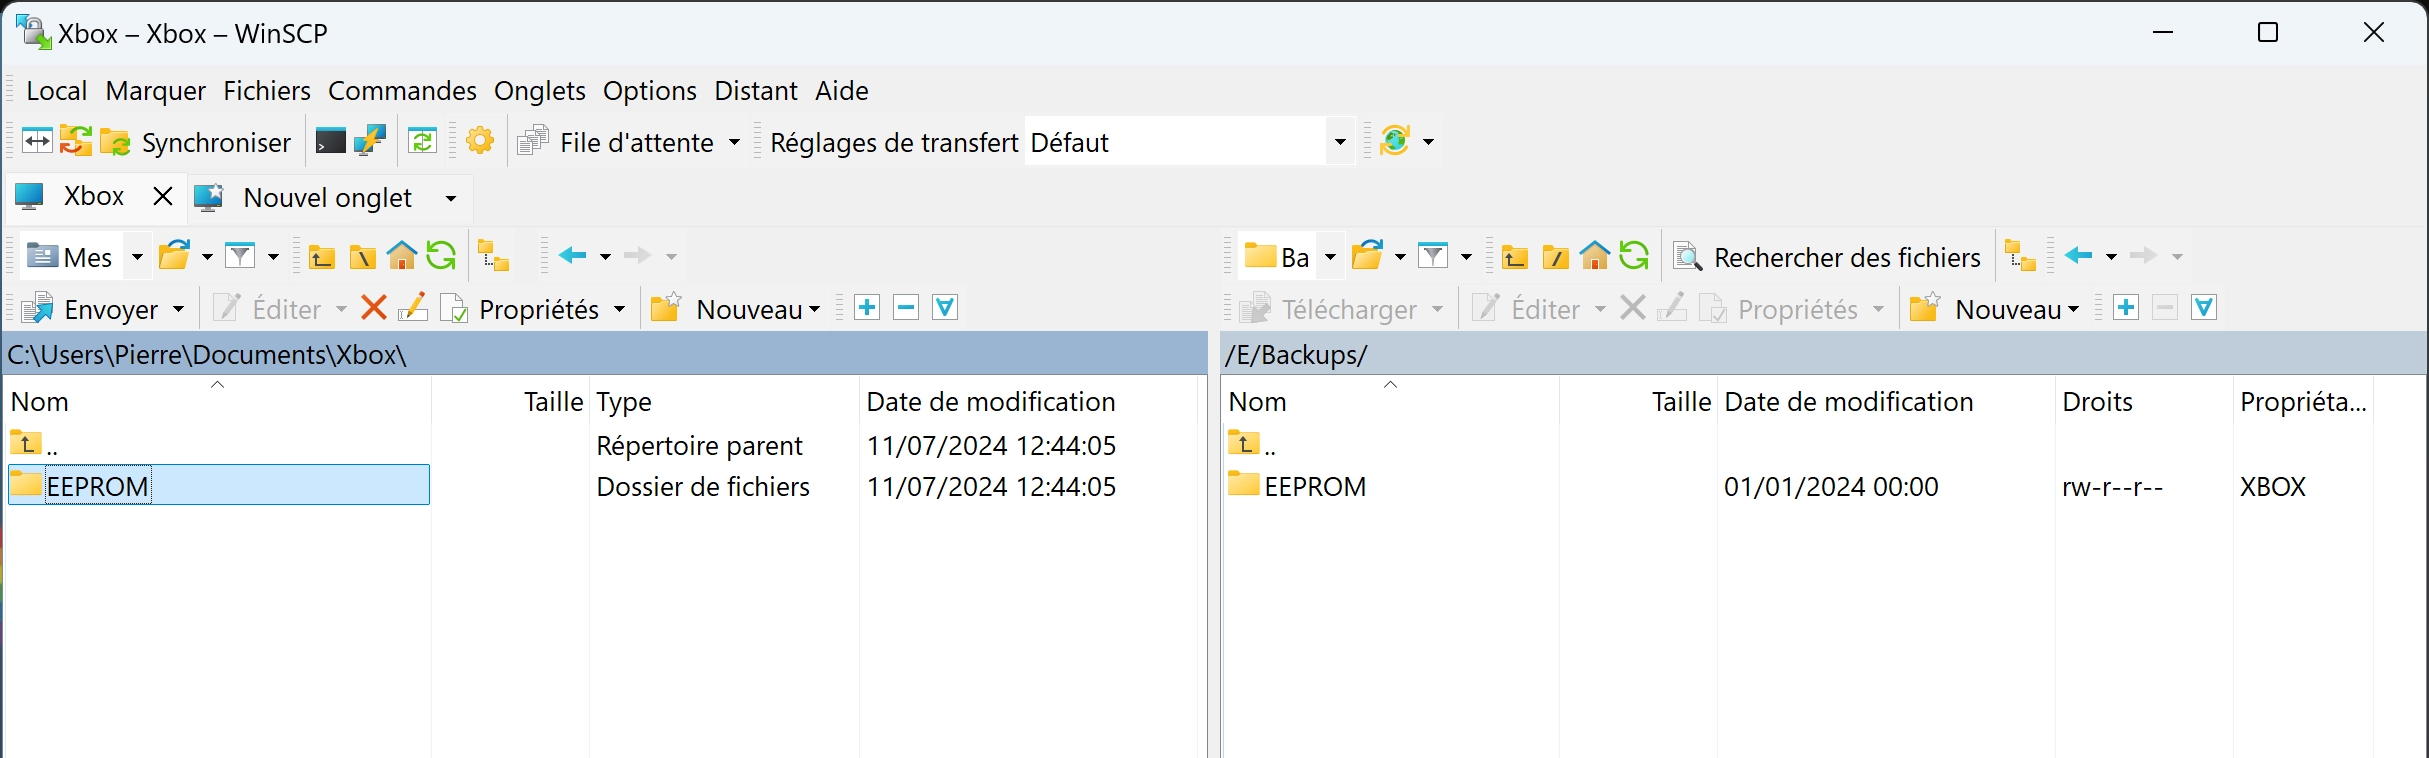
Task: Click the remote panel back arrow
Action: click(2080, 256)
